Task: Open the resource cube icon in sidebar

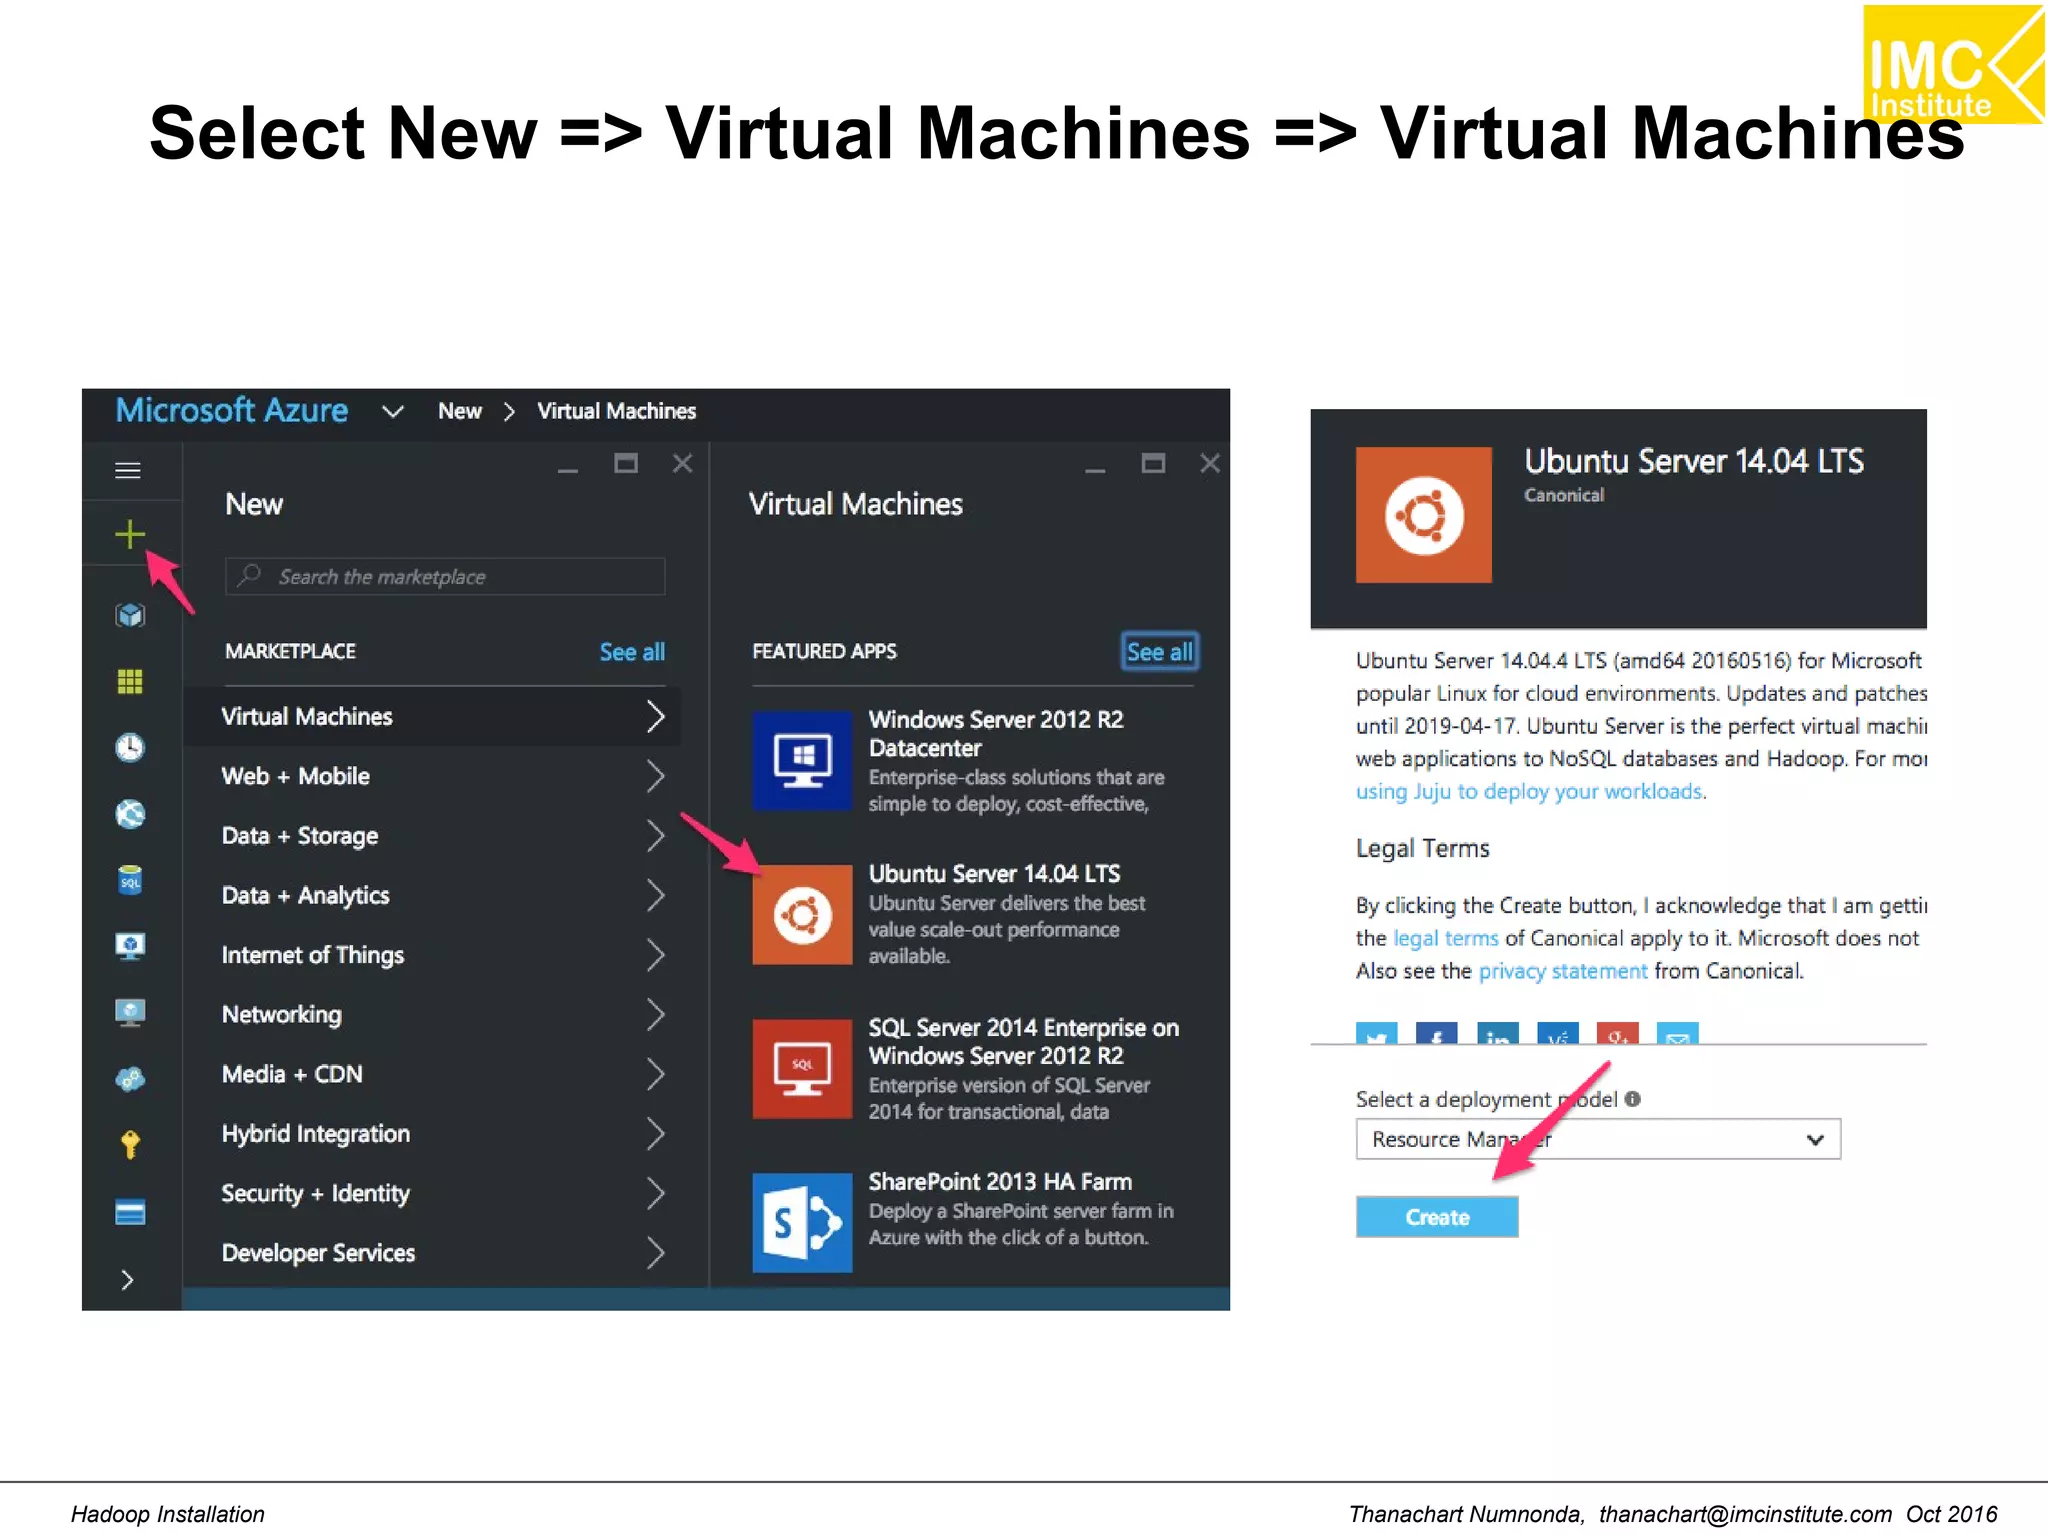Action: (x=130, y=614)
